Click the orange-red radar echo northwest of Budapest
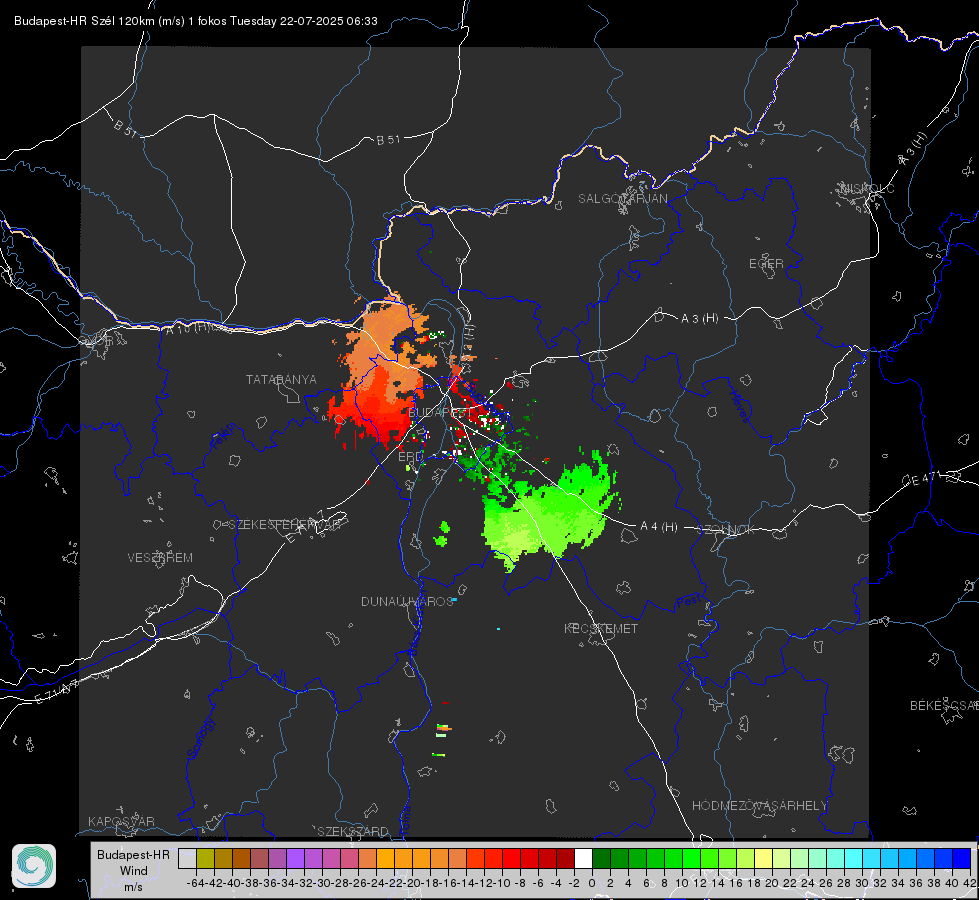Screen dimensions: 979x900 coord(384,372)
